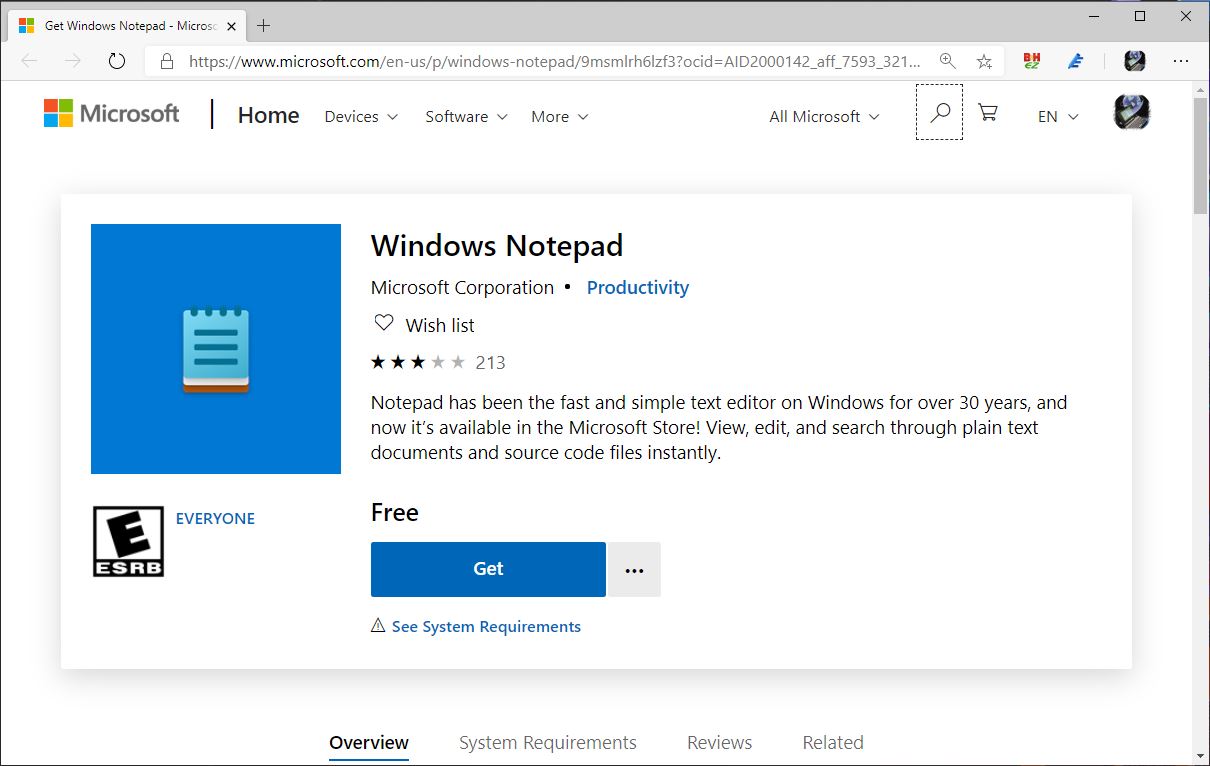
Task: Follow the Productivity category link
Action: [637, 288]
